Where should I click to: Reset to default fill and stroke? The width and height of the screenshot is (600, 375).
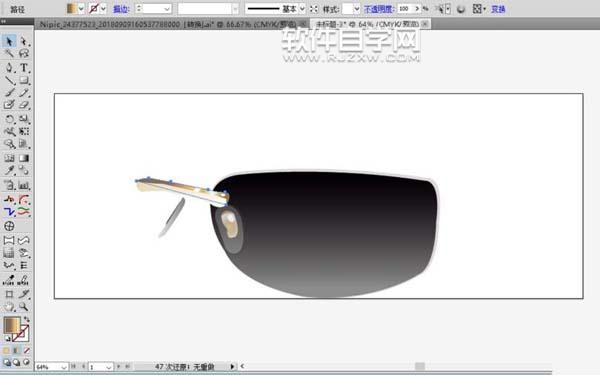(7, 338)
